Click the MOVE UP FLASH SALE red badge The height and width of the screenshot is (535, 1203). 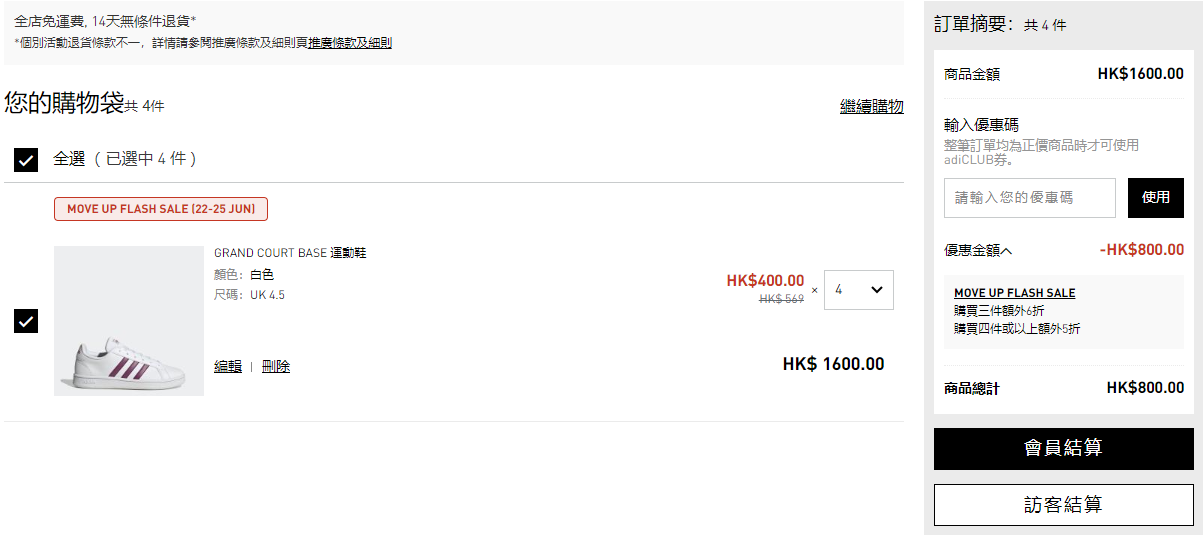click(x=161, y=209)
